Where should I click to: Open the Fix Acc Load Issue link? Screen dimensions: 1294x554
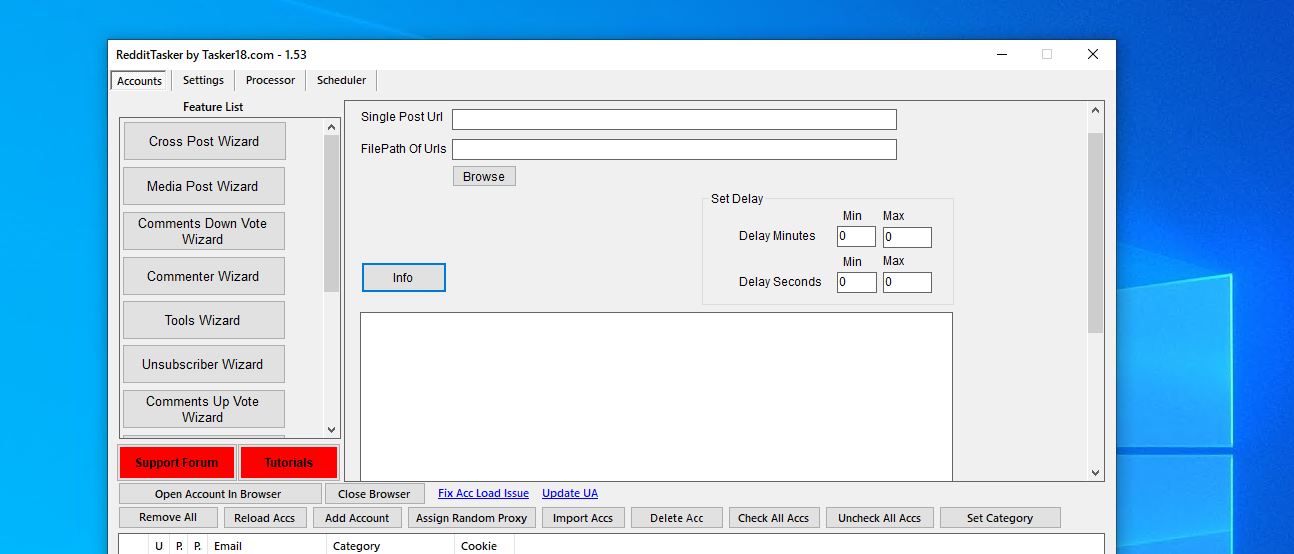coord(483,493)
